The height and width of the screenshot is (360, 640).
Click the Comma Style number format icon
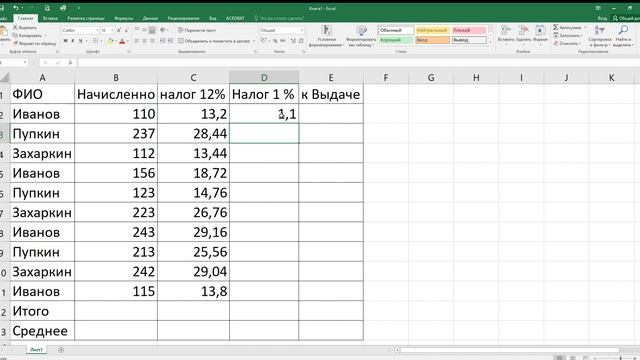click(282, 41)
